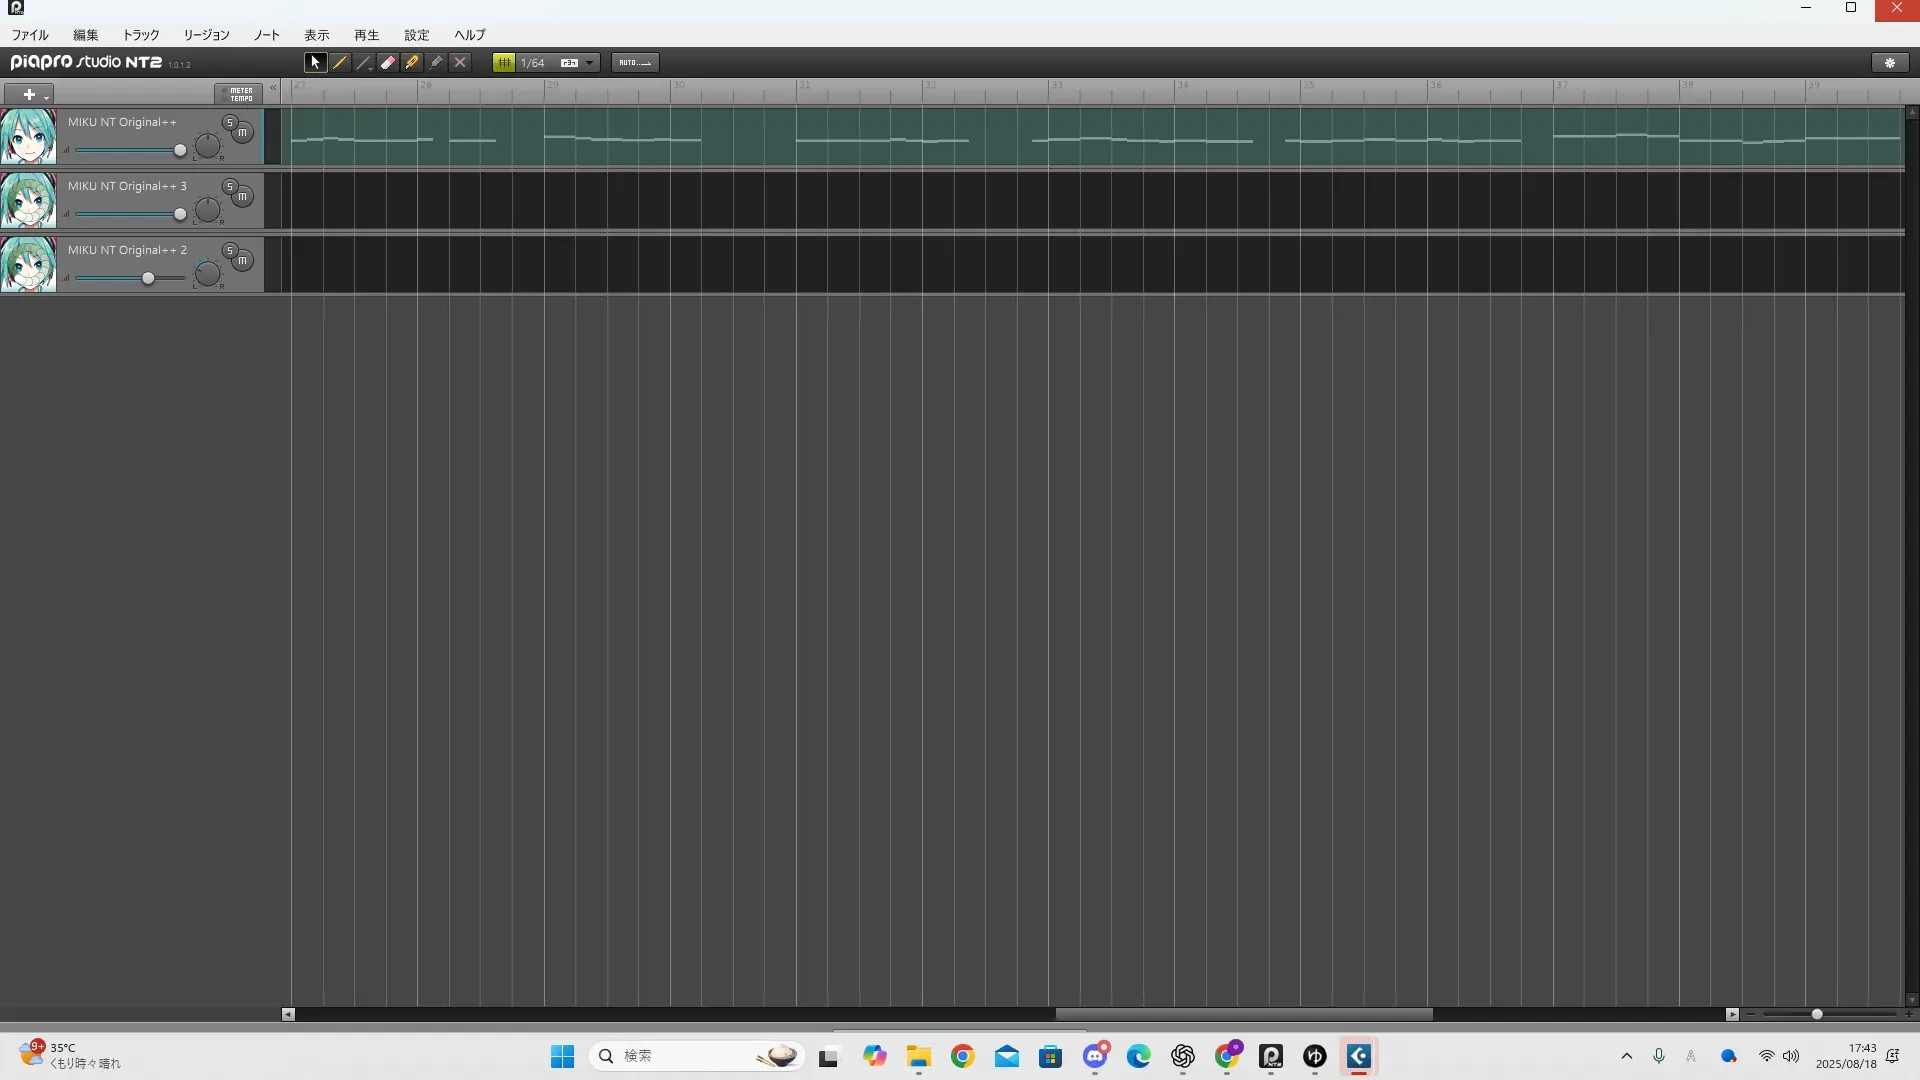
Task: Select the gray knife split tool
Action: point(436,62)
